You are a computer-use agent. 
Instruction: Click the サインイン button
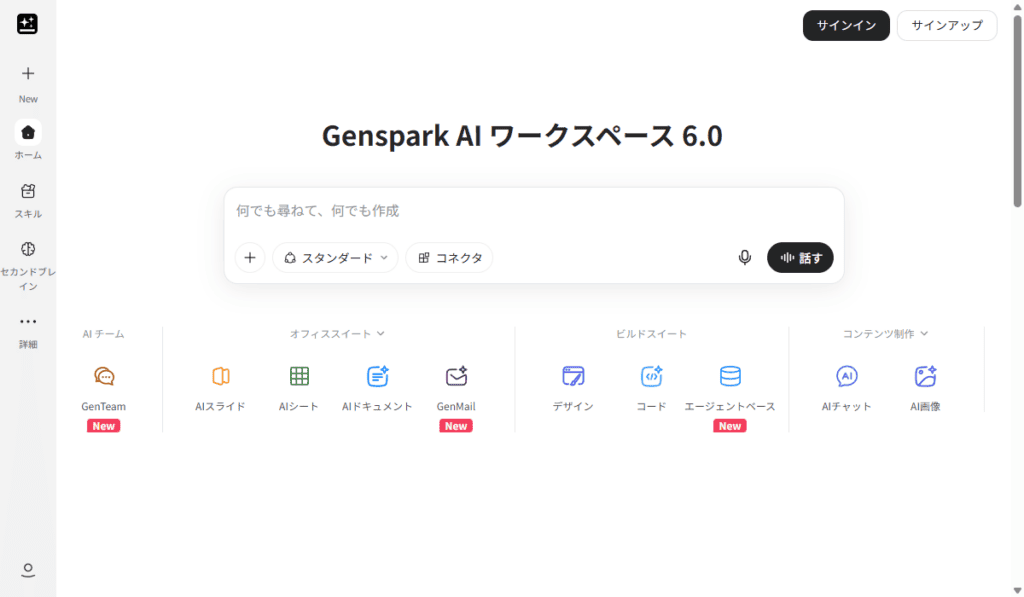pyautogui.click(x=846, y=25)
